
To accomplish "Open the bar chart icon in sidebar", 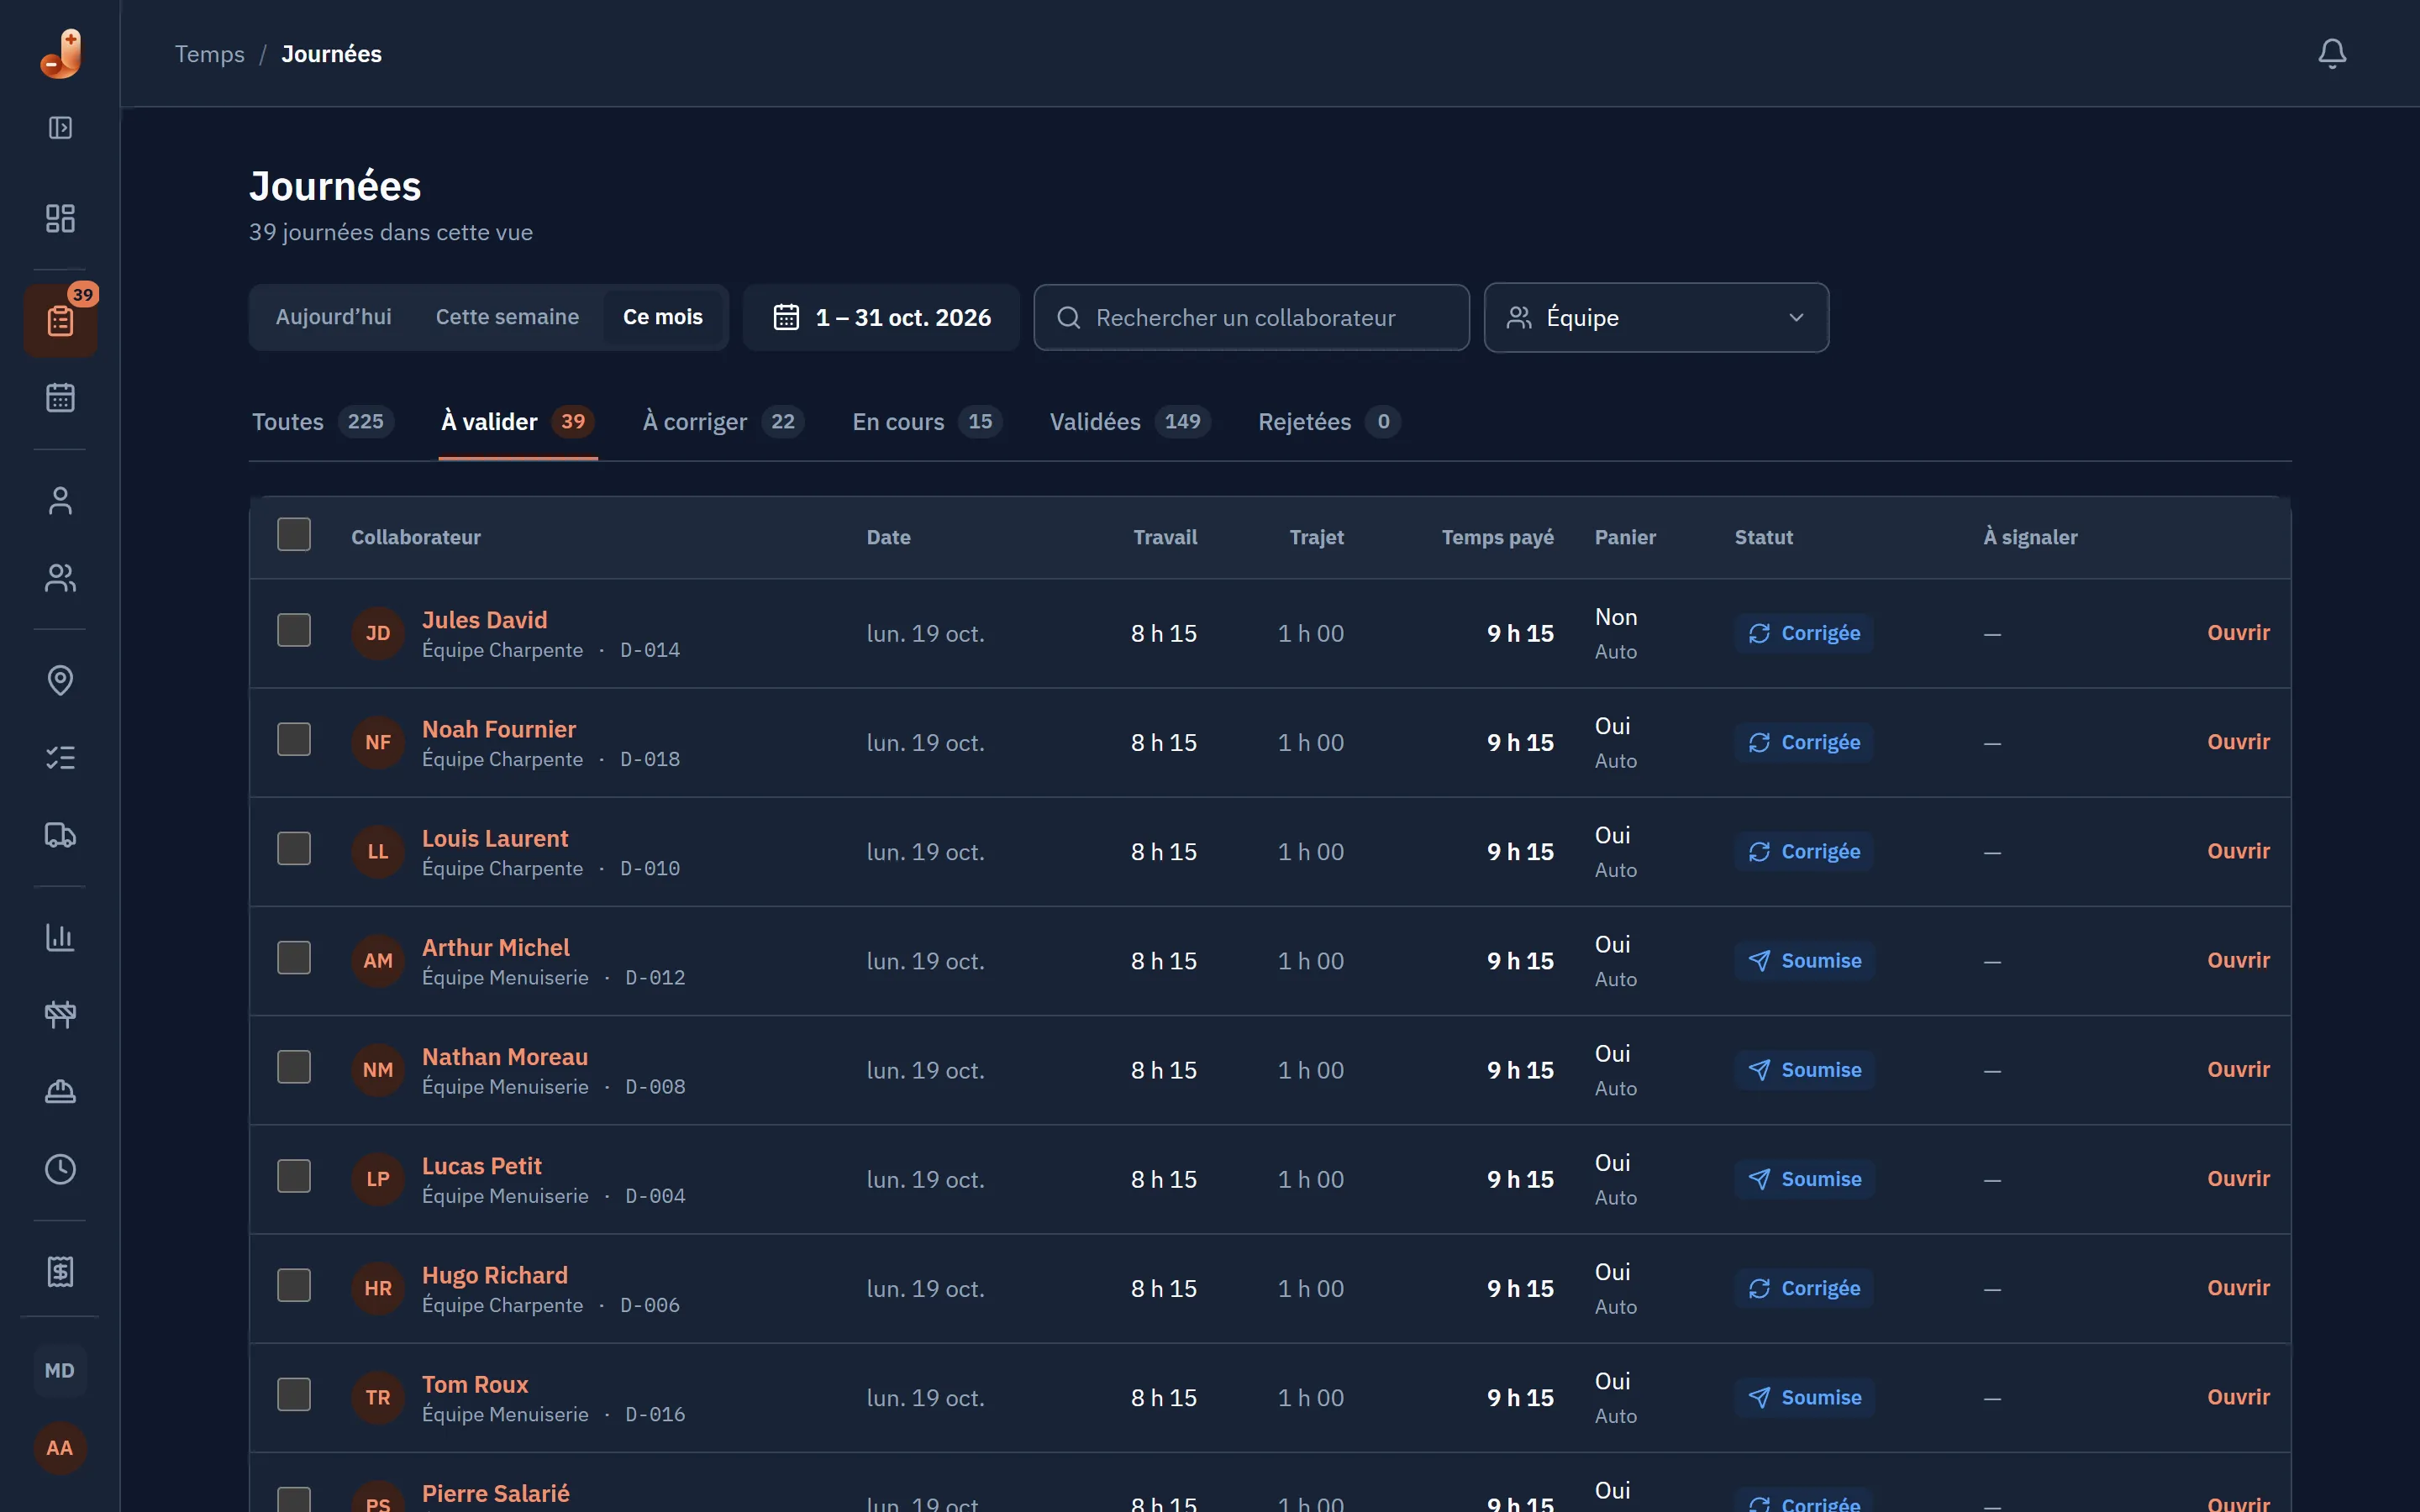I will pyautogui.click(x=60, y=937).
